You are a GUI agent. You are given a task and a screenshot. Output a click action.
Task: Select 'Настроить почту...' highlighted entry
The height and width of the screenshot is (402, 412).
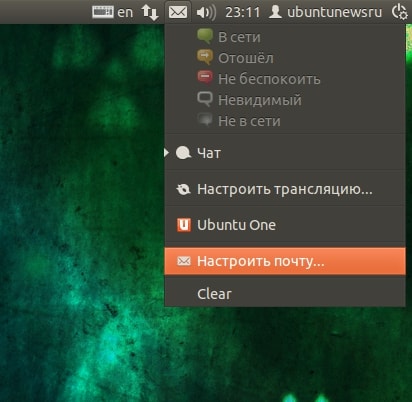285,261
